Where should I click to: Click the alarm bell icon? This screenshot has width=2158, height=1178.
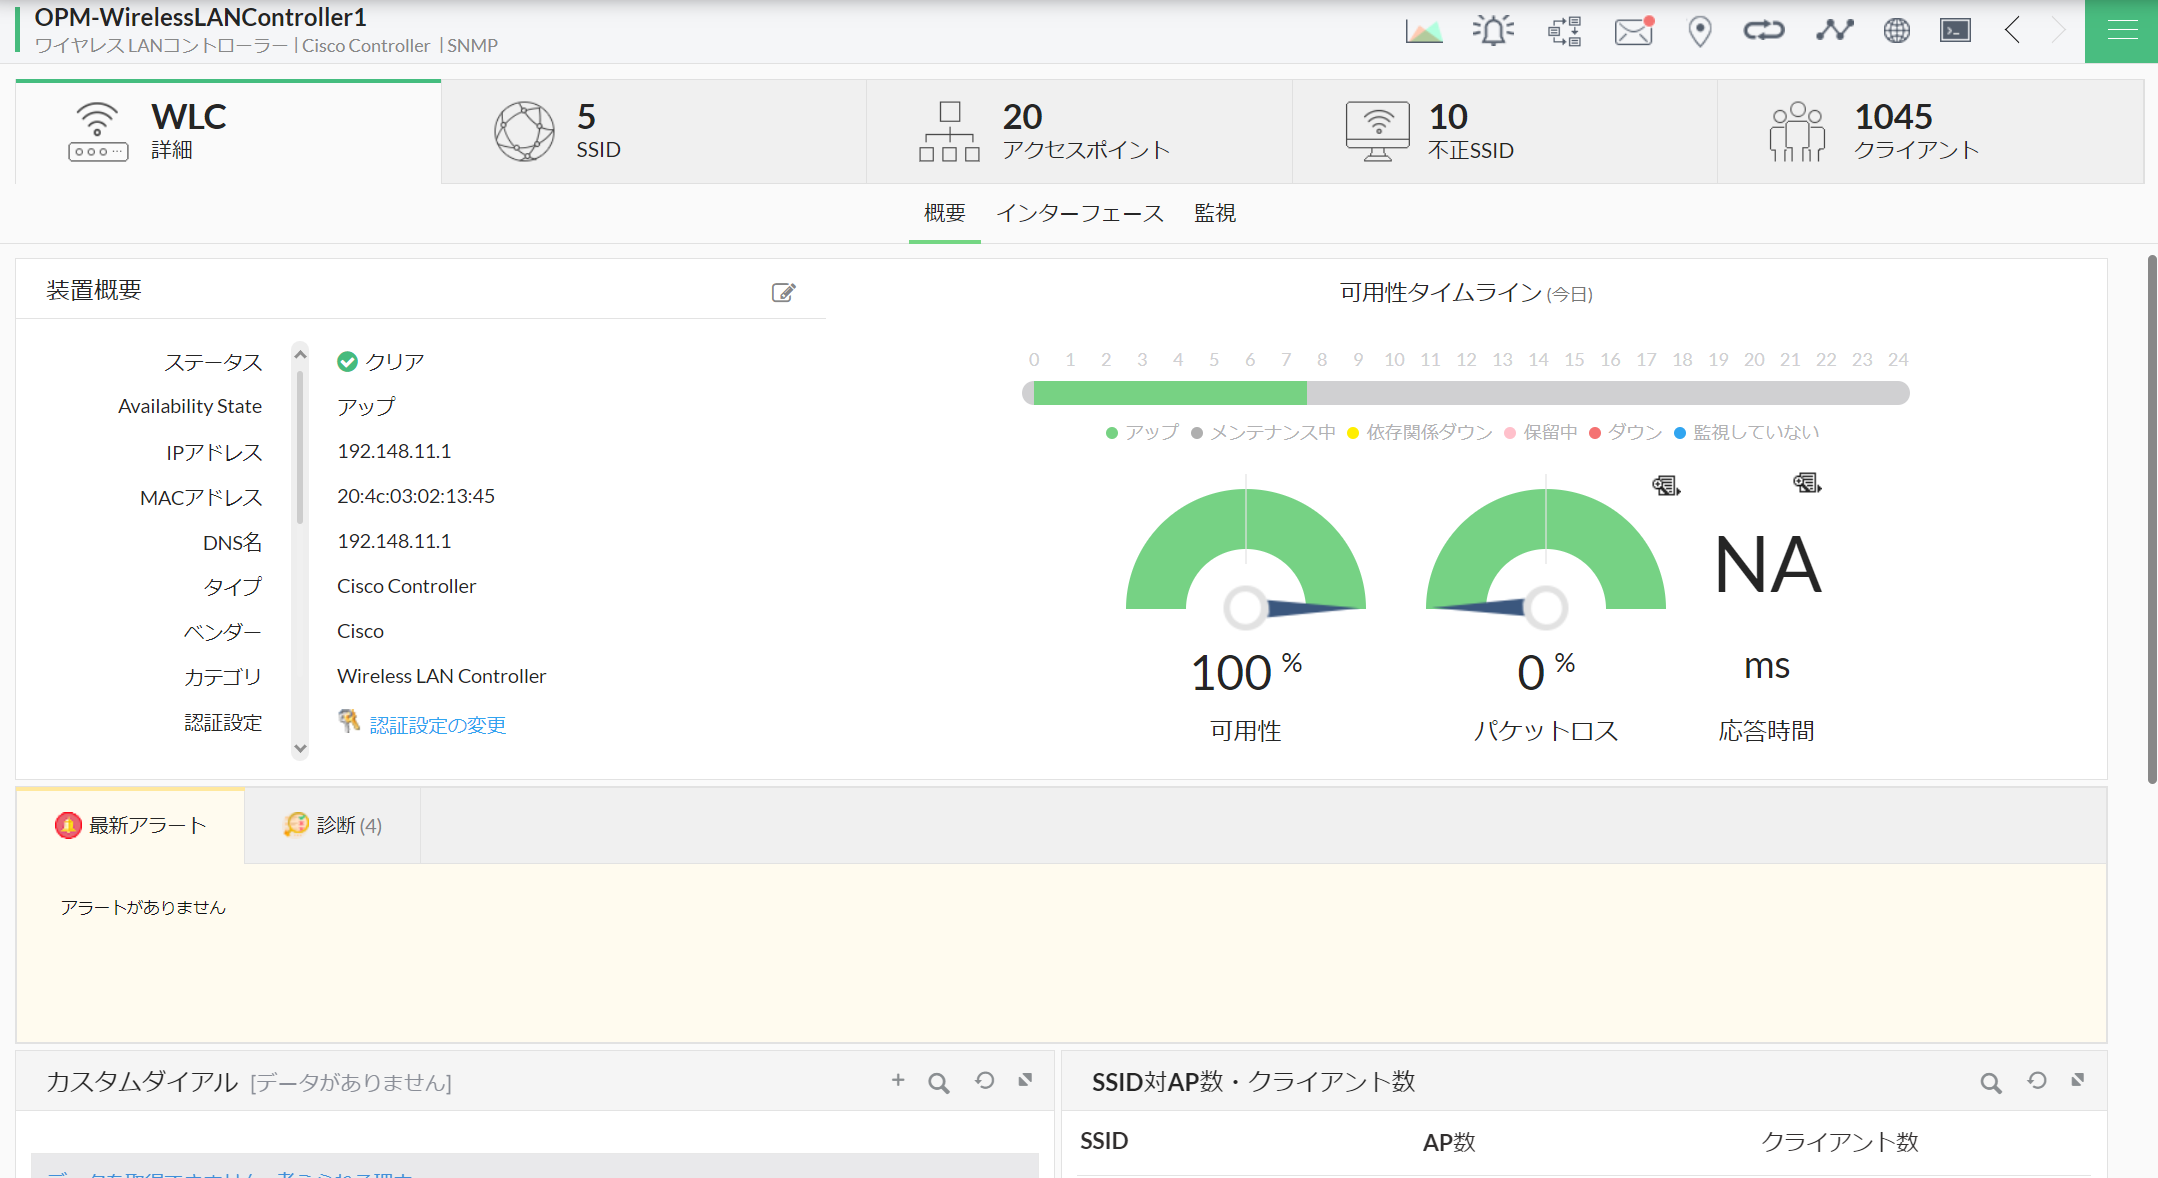tap(1493, 31)
